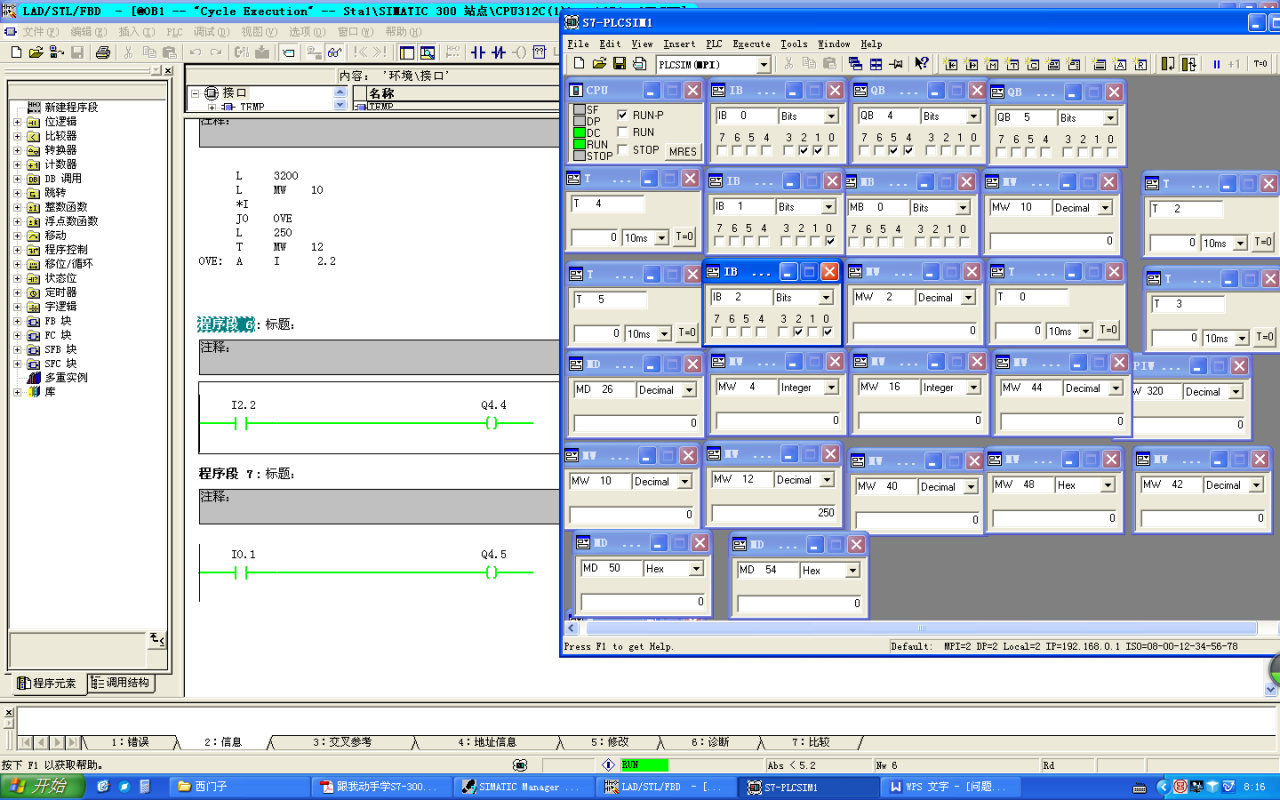Screen dimensions: 1280x800
Task: Toggle bit 7 checkbox of QB 5
Action: coord(1001,153)
